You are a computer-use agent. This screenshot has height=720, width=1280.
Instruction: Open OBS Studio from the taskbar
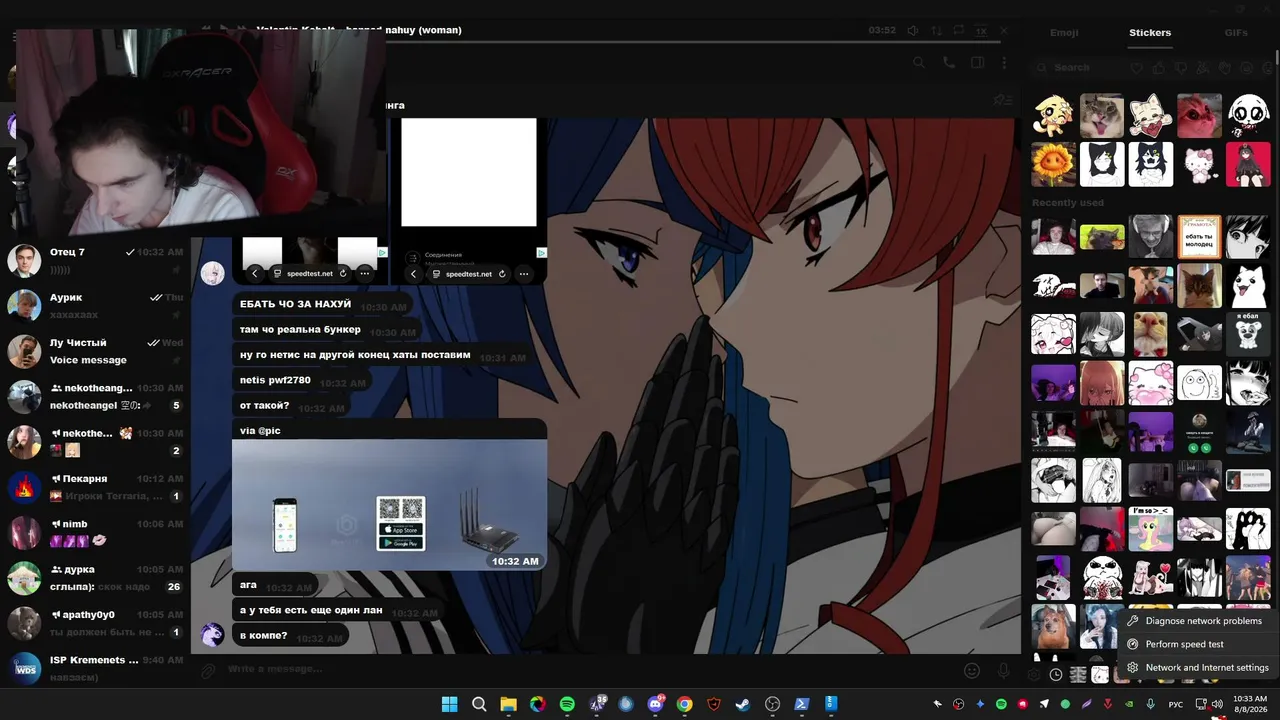(772, 704)
